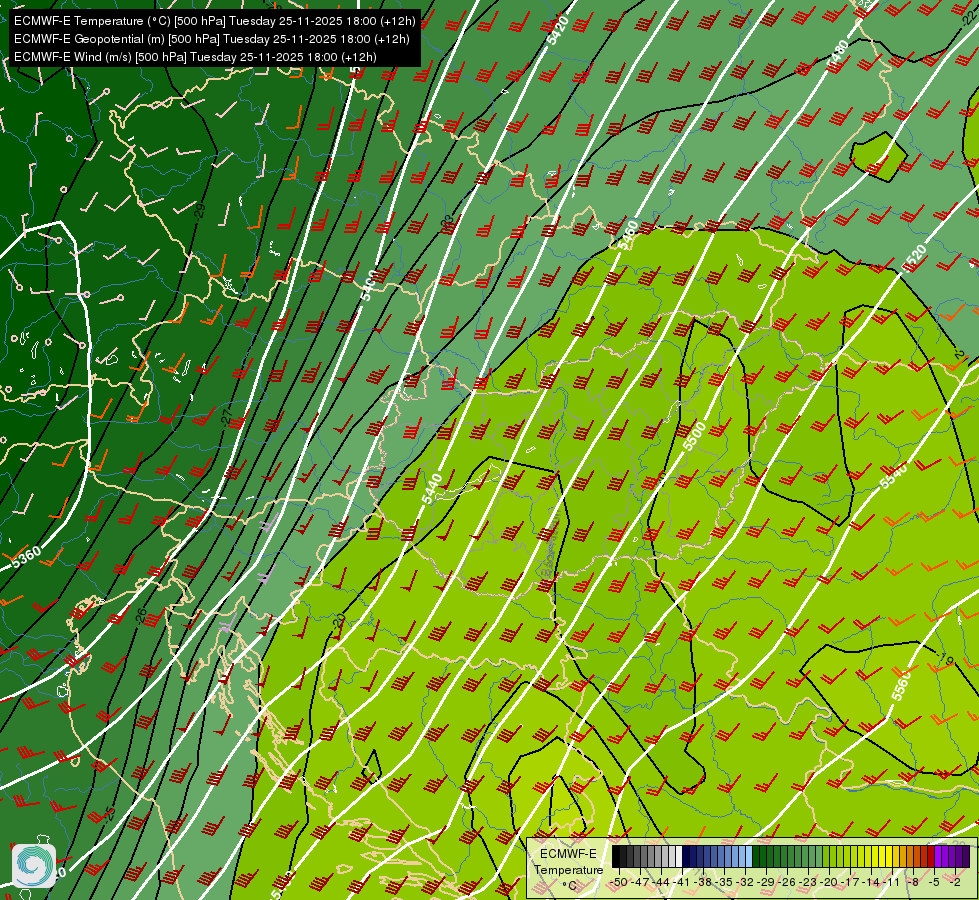Pick the black swatch at legend start
Viewport: 979px width, 900px height.
tap(616, 856)
